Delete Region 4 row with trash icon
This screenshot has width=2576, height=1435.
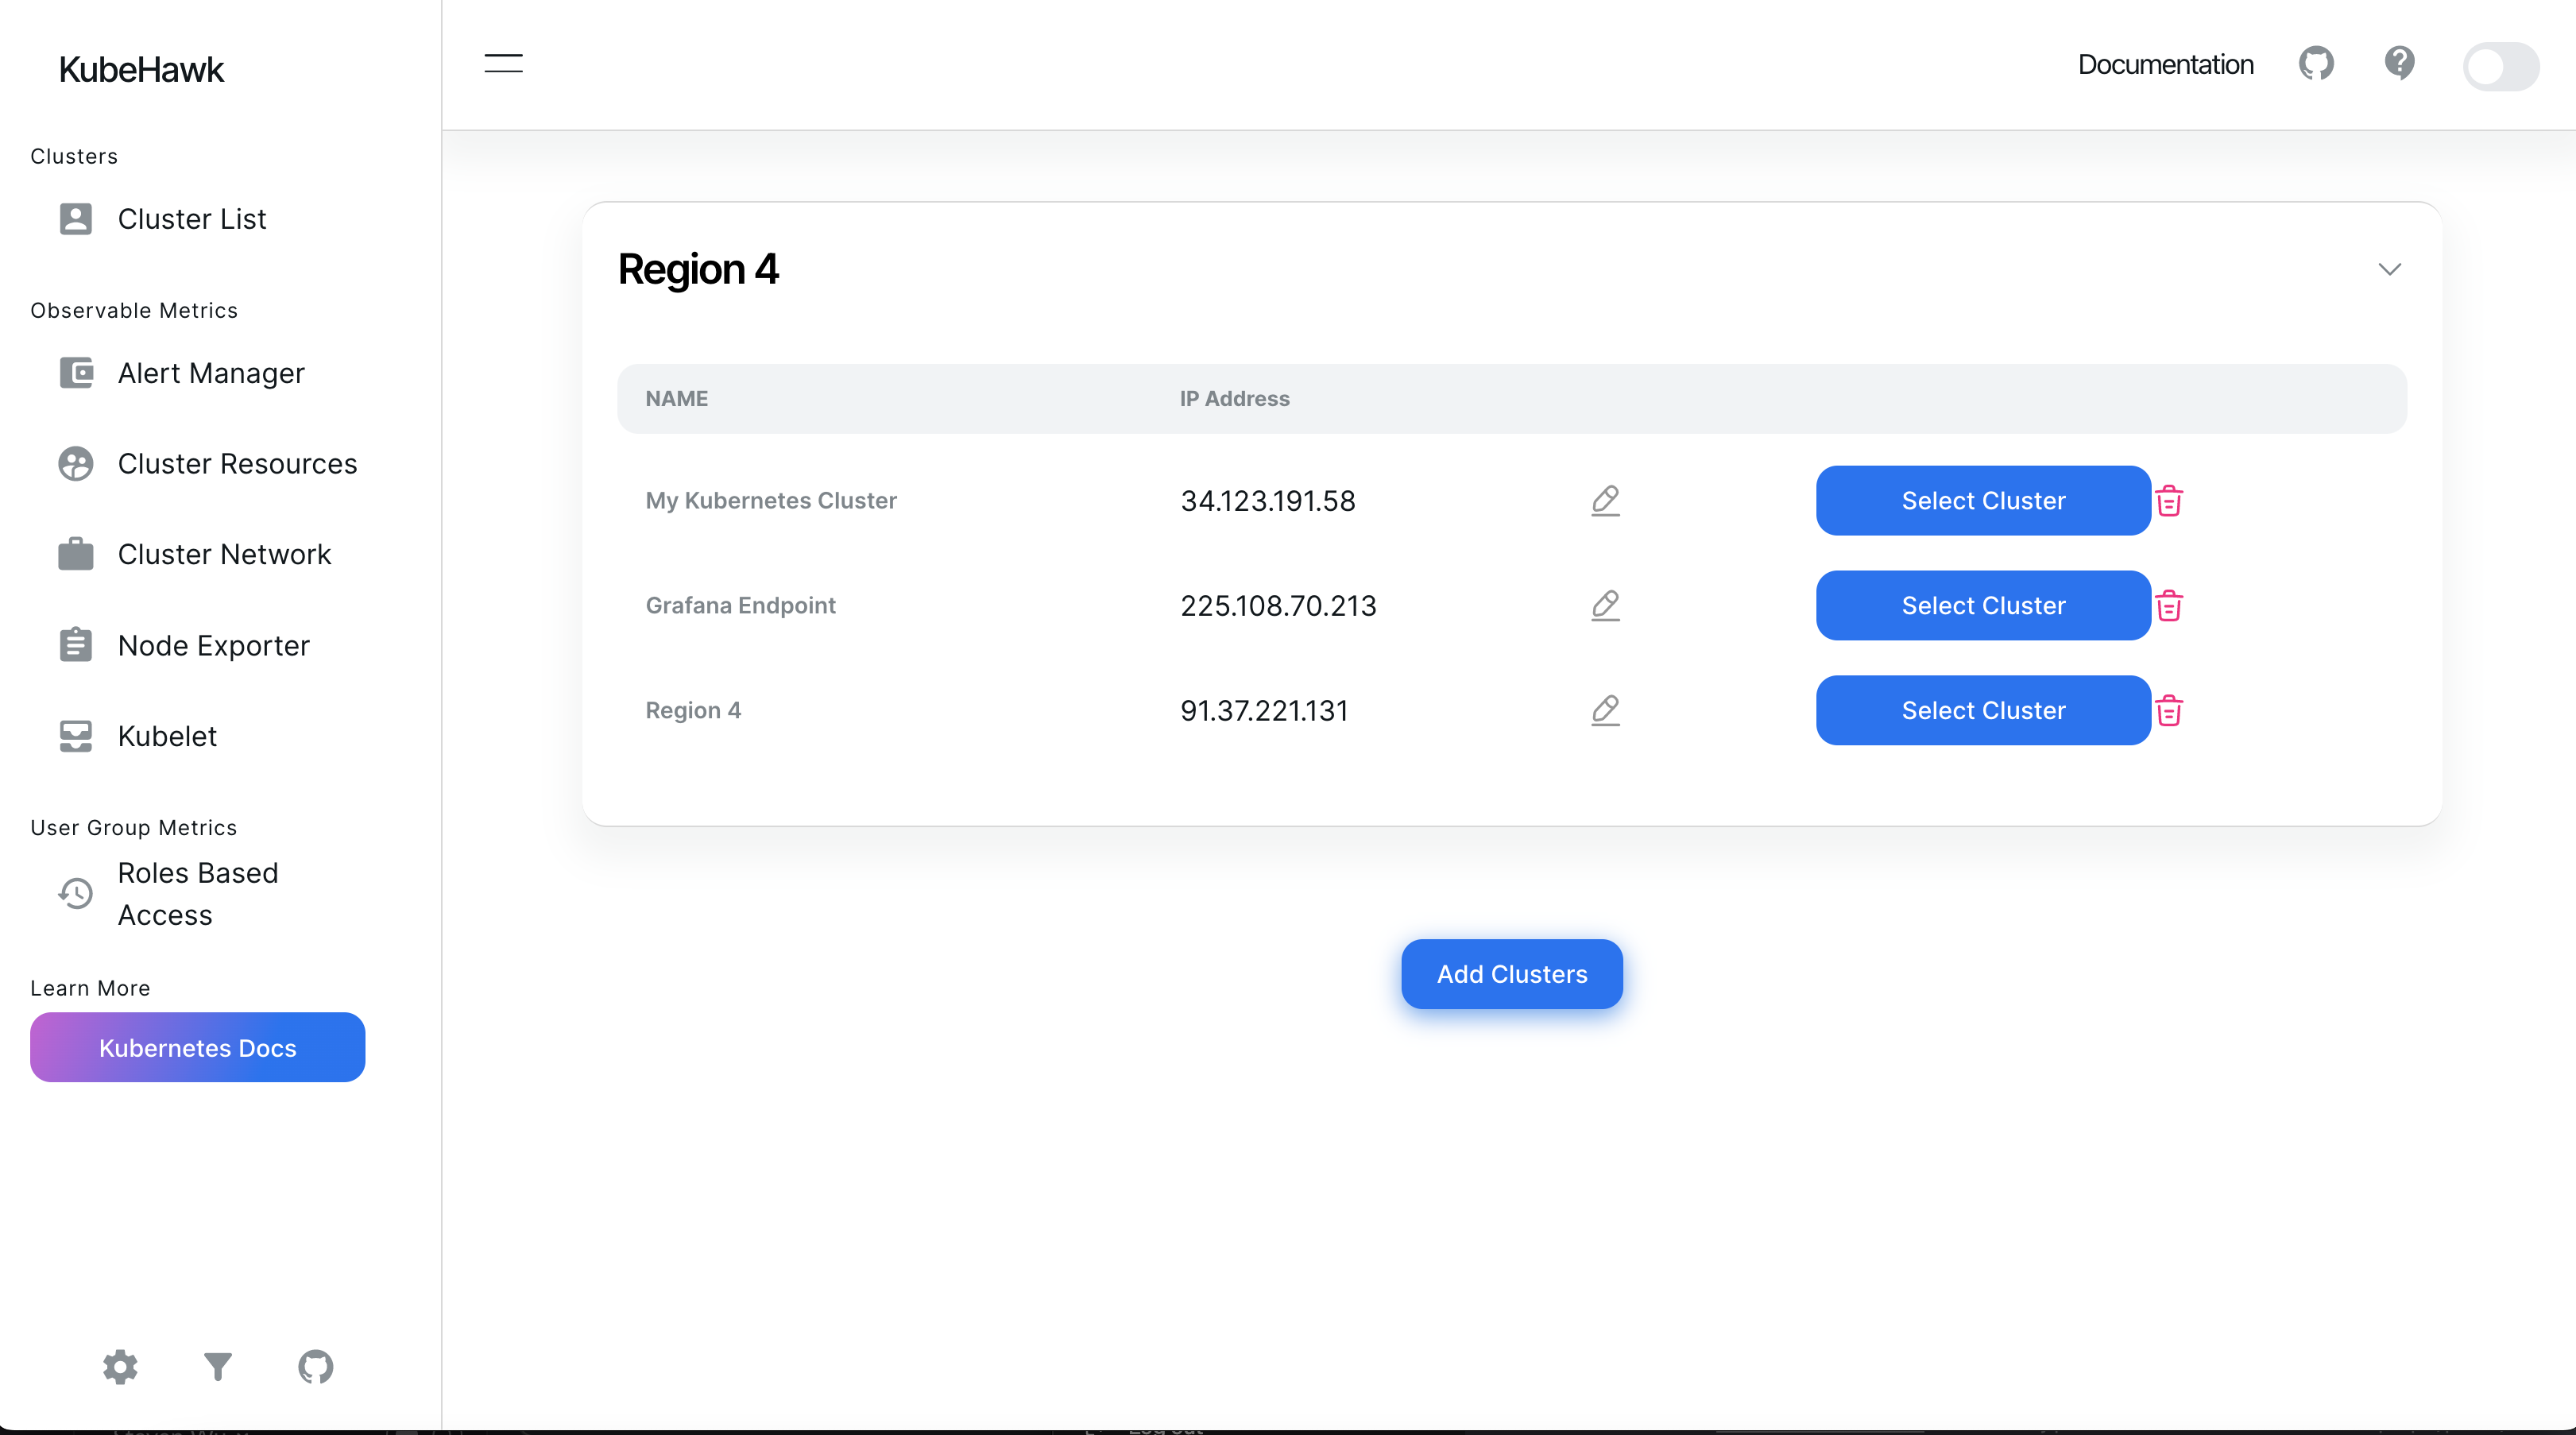coord(2169,710)
